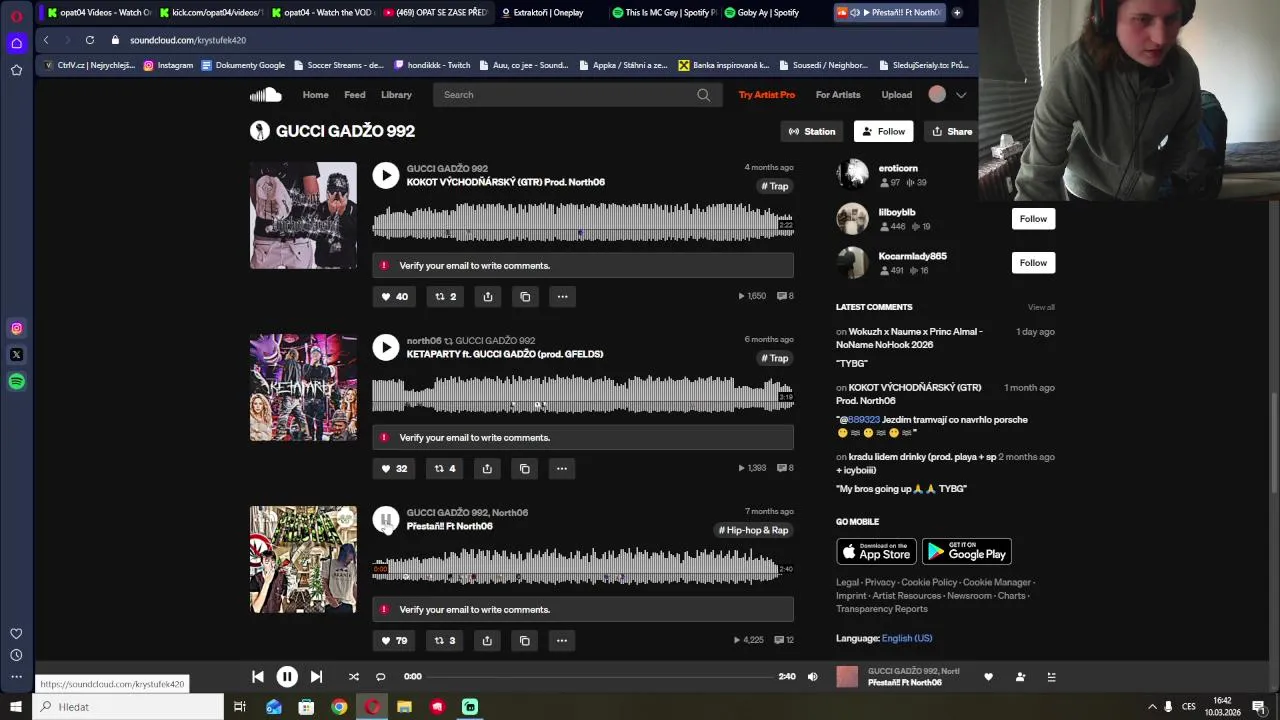Share the KETAPARTY track
The image size is (1280, 720).
click(487, 468)
